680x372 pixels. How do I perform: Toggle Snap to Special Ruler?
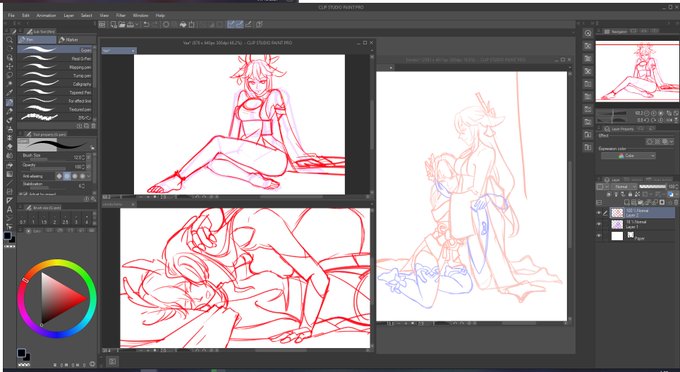click(240, 25)
